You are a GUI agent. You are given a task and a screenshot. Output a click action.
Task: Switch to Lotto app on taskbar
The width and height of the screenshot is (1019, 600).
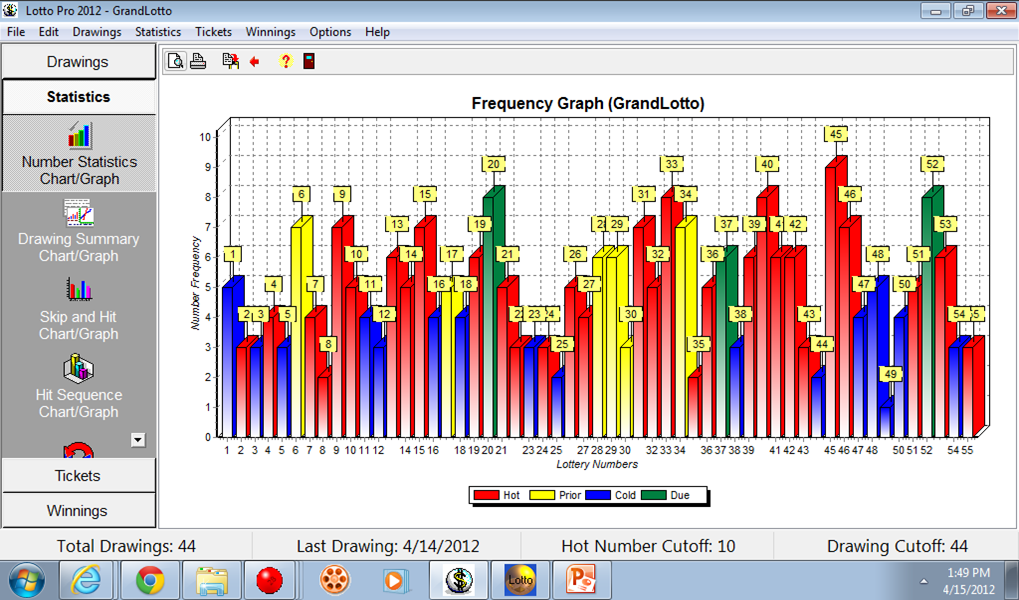click(x=521, y=580)
